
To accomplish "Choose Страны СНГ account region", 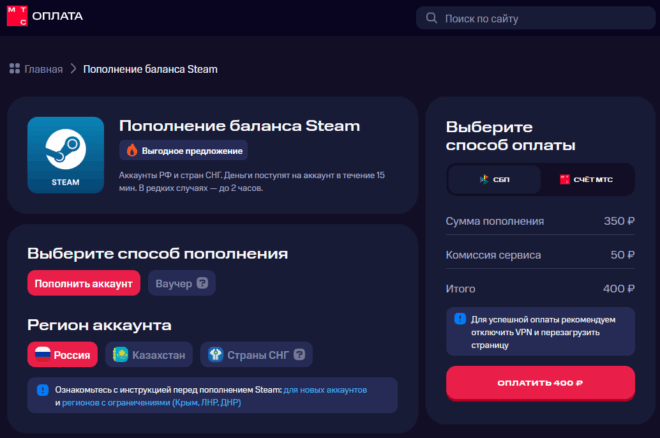I will coord(256,355).
